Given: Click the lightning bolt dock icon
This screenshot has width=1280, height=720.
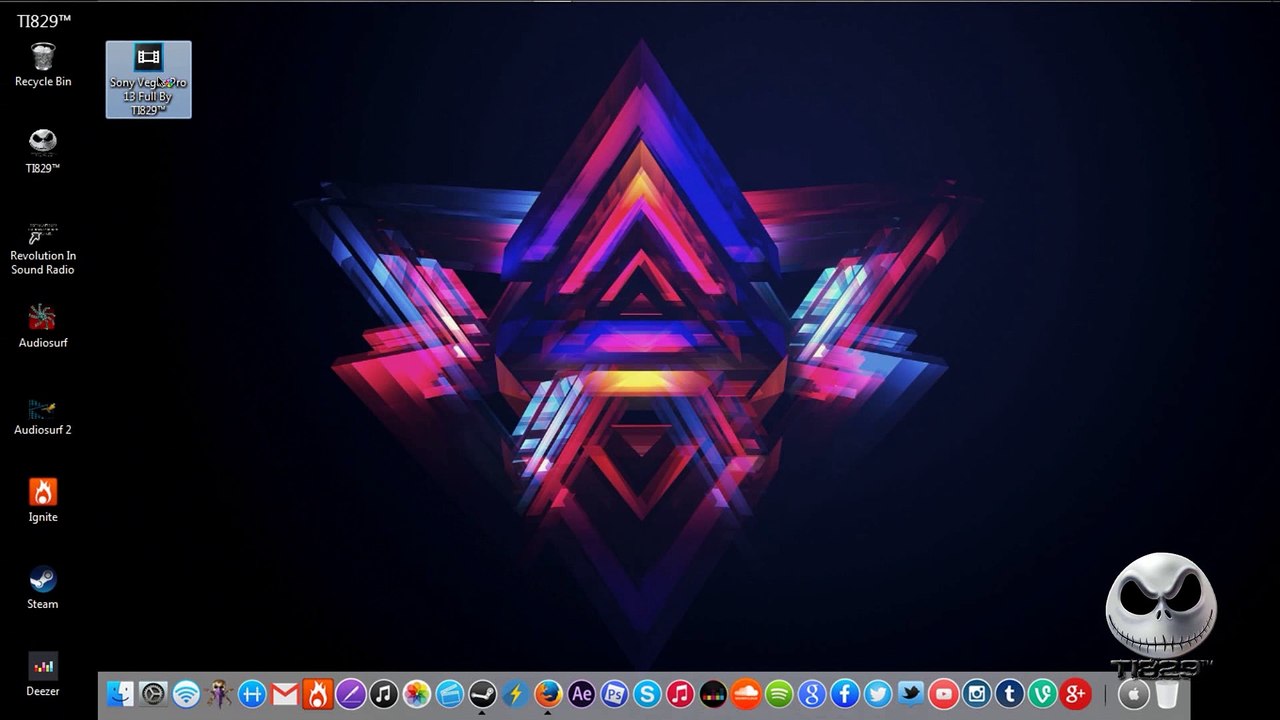Looking at the screenshot, I should click(x=516, y=694).
